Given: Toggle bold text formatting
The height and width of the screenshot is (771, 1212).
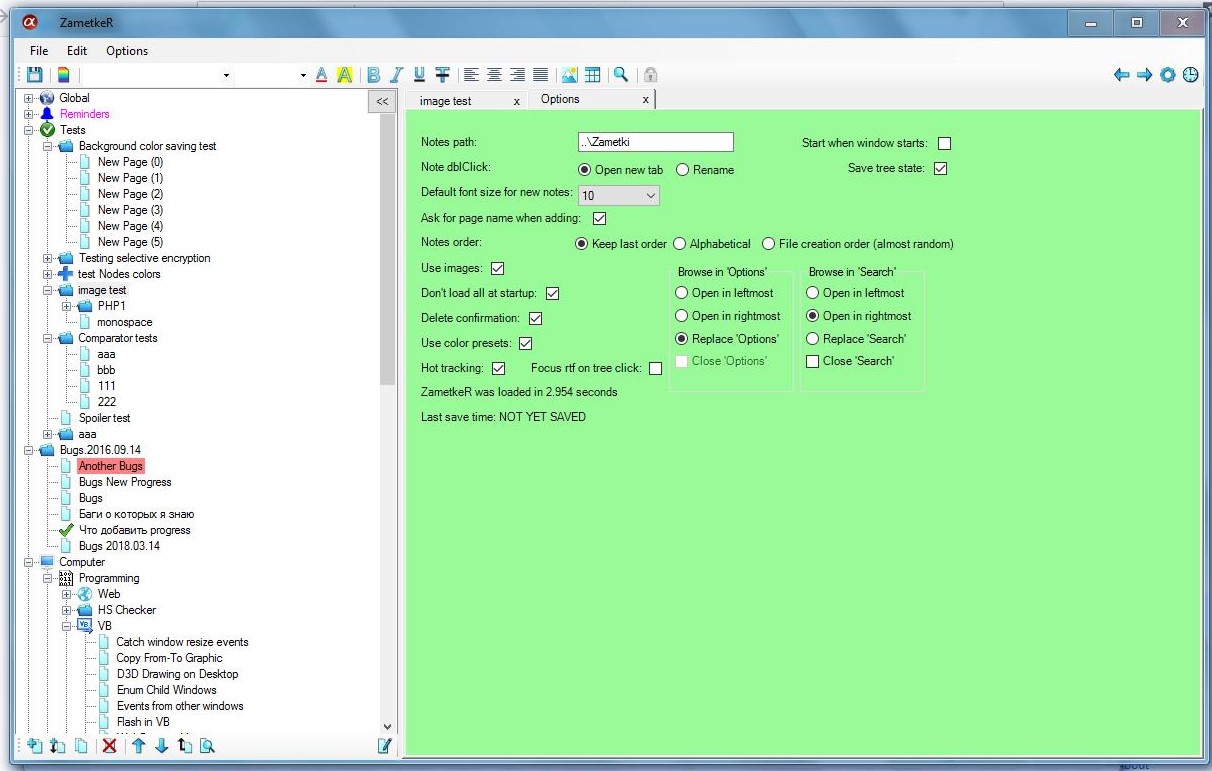Looking at the screenshot, I should click(373, 74).
